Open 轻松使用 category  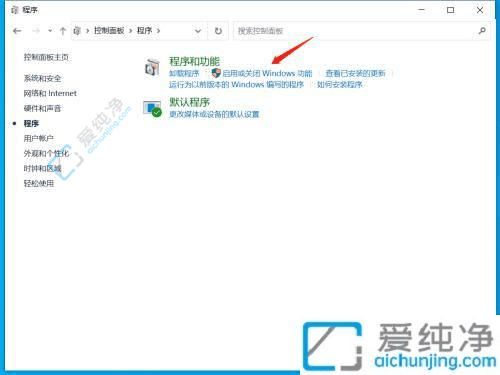coord(38,183)
